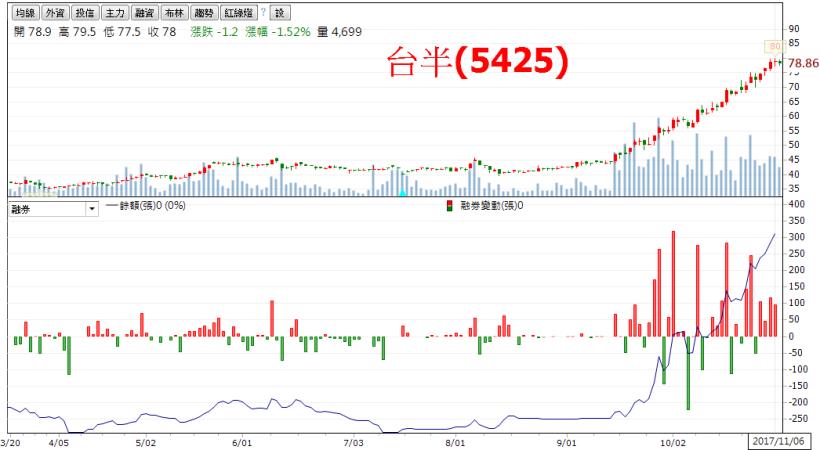Open the 融券 indicator dropdown

(53, 209)
